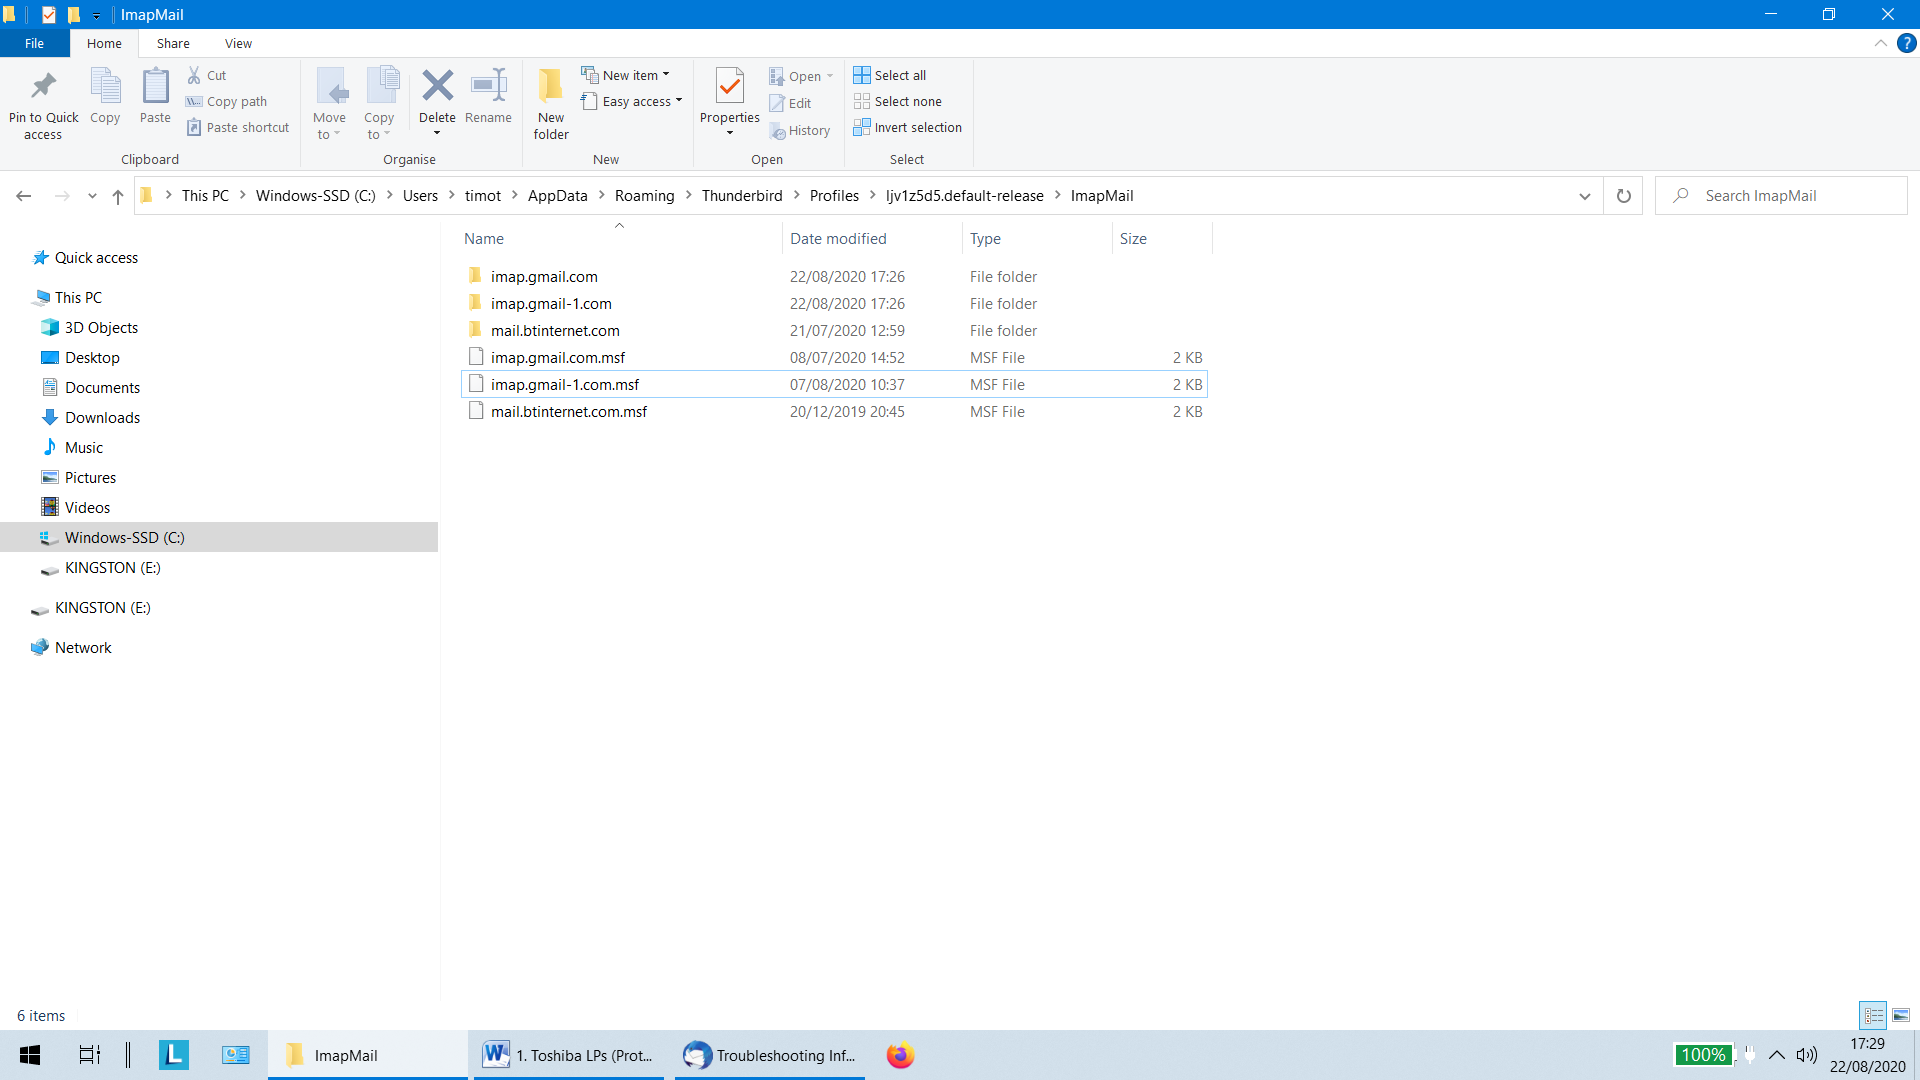Create a New folder from ribbon
Screen dimensions: 1920x1080
pyautogui.click(x=551, y=104)
